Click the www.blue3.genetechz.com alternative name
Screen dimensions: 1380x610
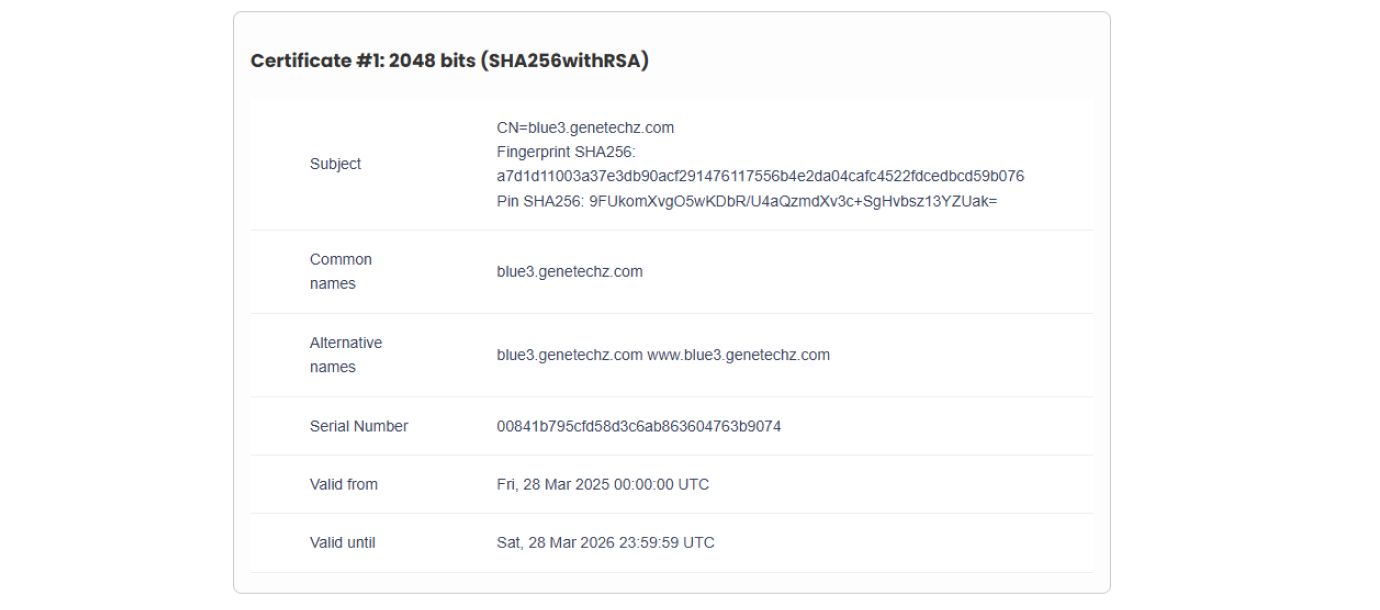coord(739,355)
